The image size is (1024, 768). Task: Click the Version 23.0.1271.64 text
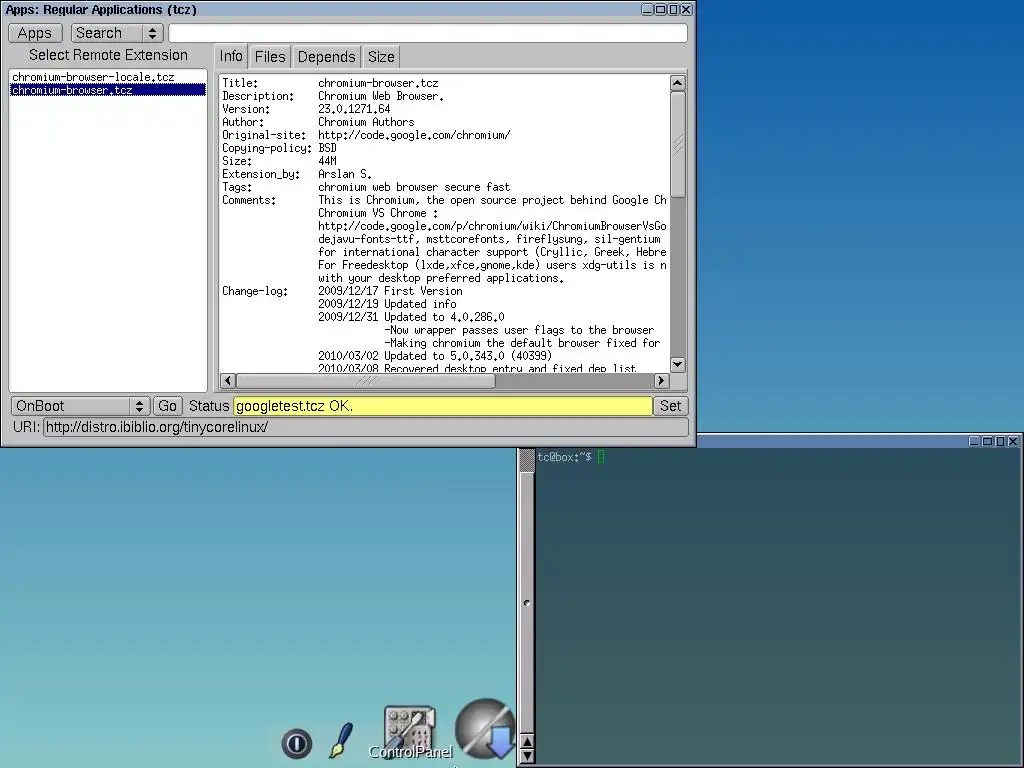(354, 109)
